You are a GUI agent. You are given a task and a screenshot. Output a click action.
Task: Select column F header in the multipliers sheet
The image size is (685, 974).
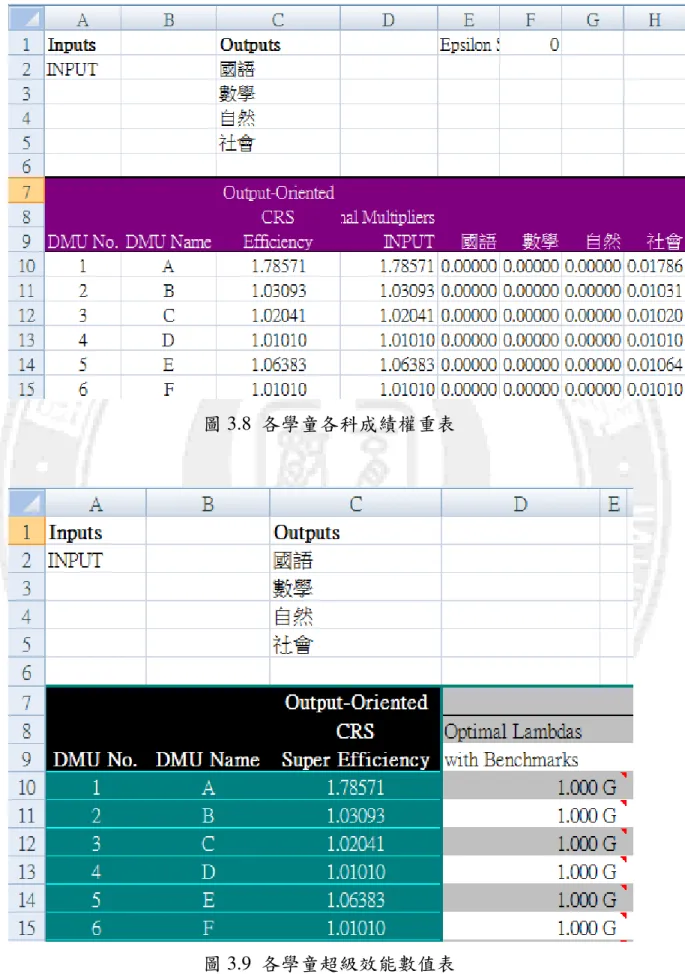[x=530, y=20]
